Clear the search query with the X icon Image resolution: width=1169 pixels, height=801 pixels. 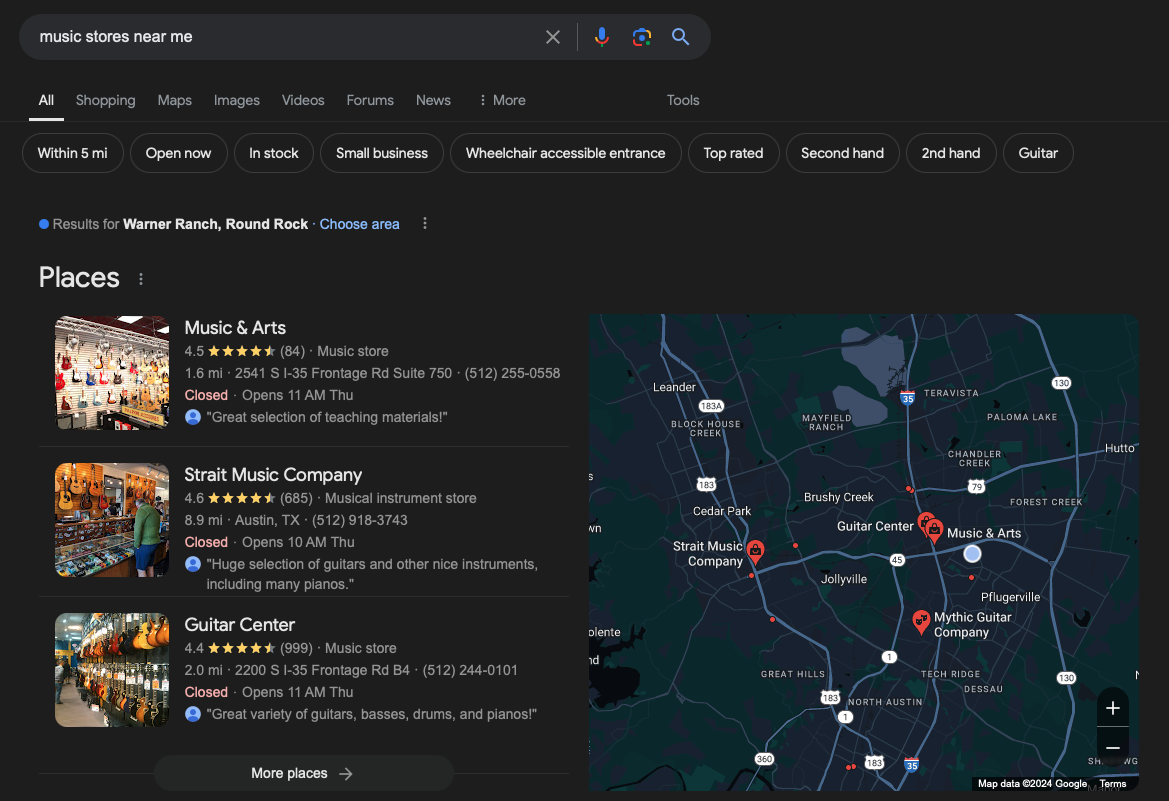pos(552,37)
